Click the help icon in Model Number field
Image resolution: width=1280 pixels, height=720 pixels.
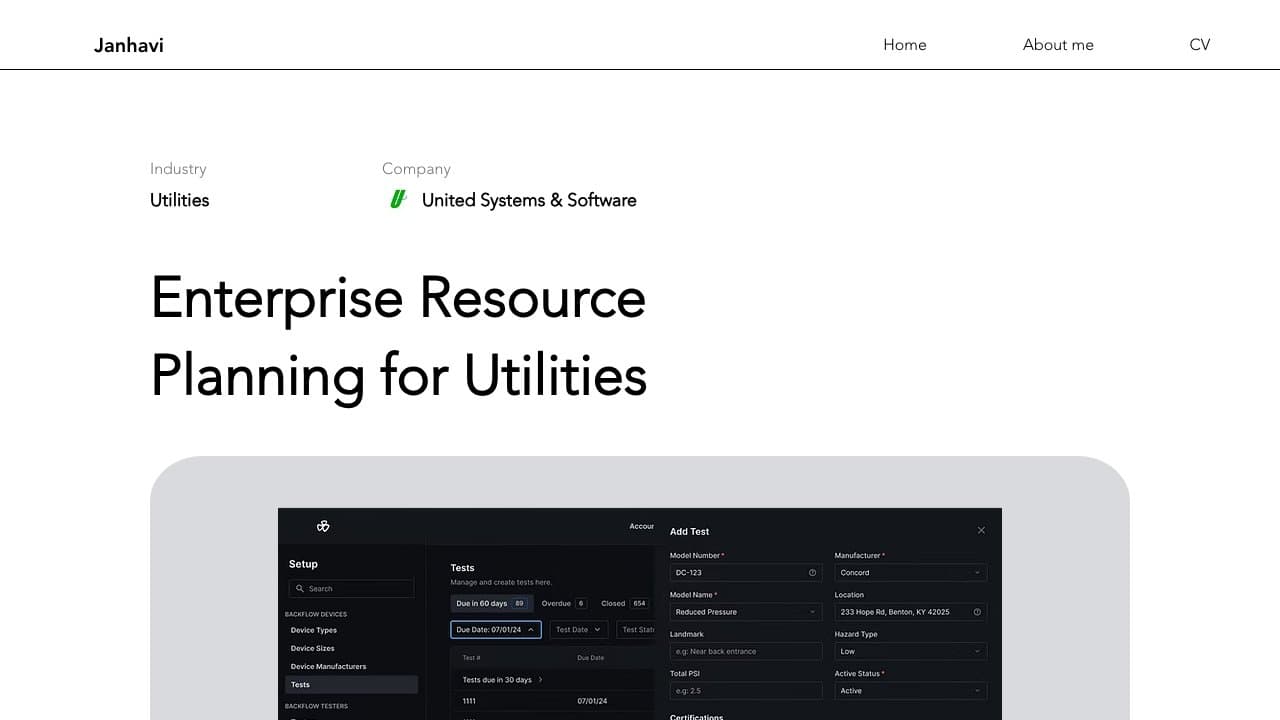(812, 573)
